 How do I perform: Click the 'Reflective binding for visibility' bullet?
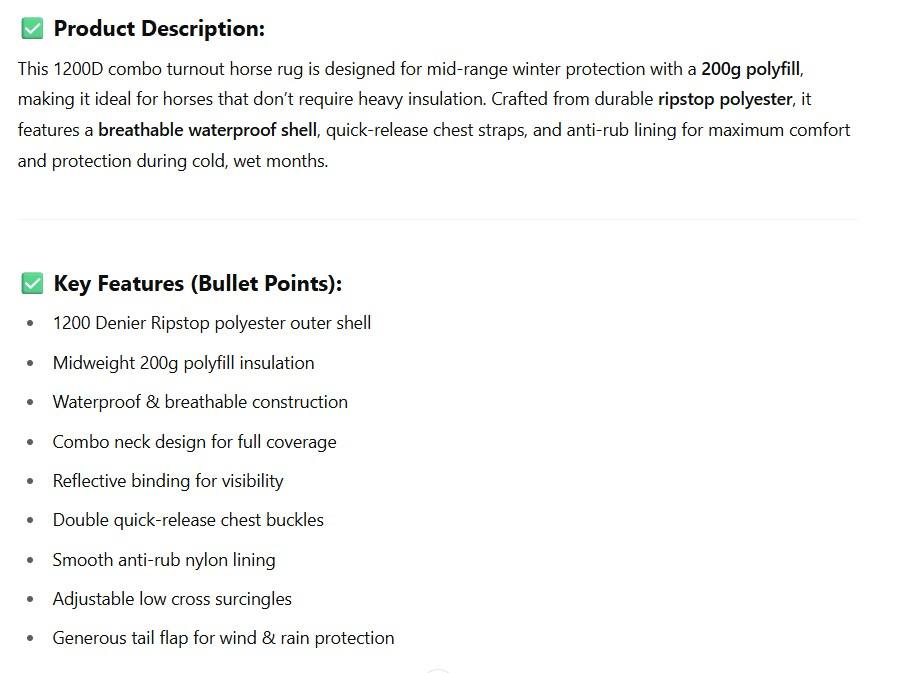tap(168, 481)
